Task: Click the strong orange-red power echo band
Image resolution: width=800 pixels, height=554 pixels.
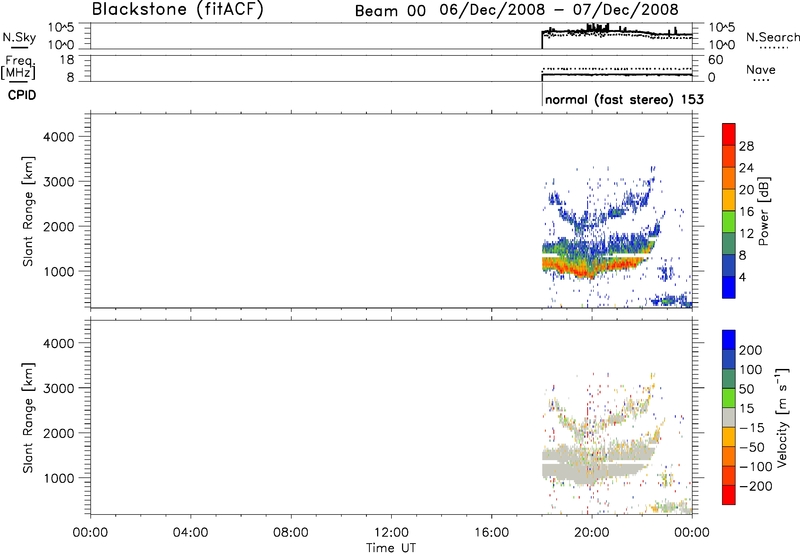Action: 594,265
